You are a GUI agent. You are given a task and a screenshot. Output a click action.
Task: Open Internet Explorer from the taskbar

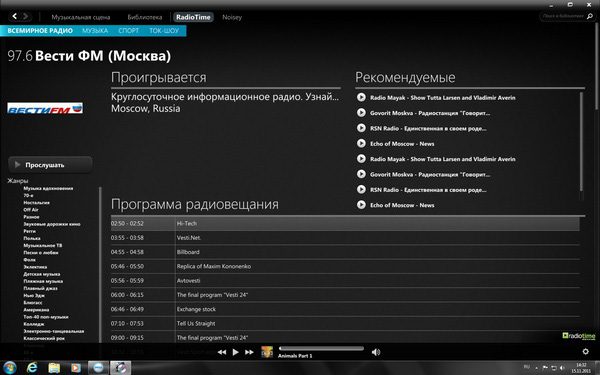(33, 368)
